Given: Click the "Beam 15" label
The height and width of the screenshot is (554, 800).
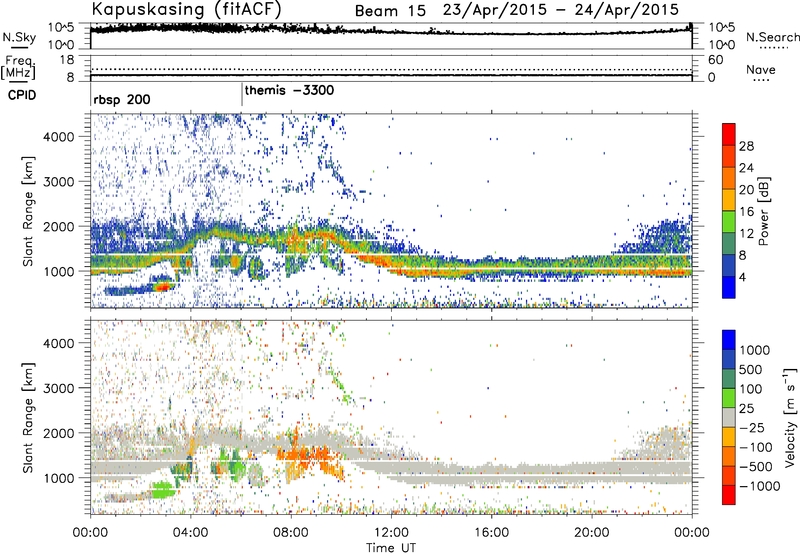Looking at the screenshot, I should click(390, 11).
